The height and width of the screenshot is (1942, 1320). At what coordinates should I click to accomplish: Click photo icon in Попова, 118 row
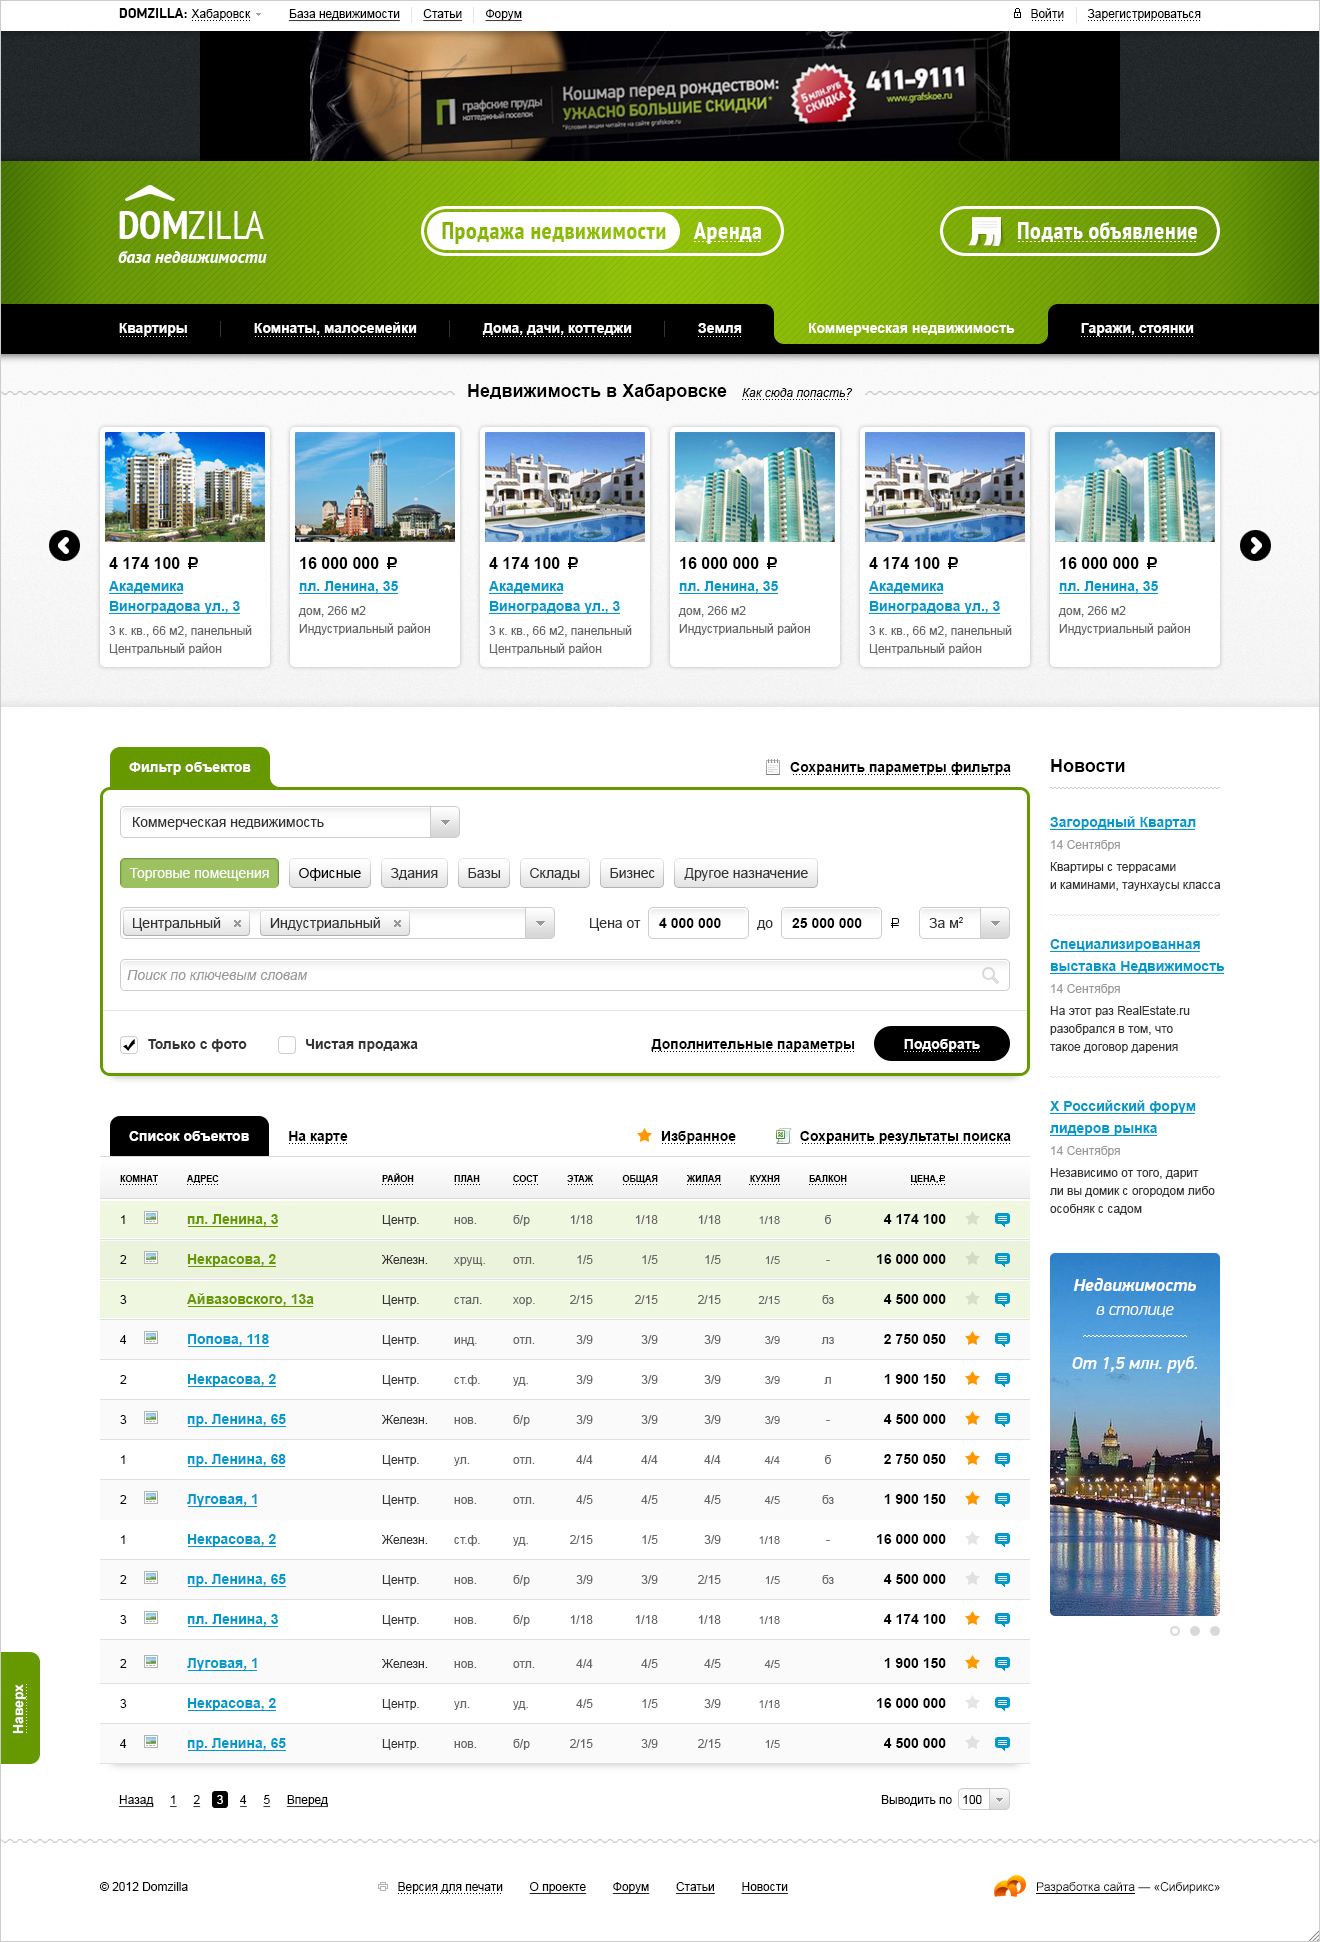pyautogui.click(x=151, y=1337)
